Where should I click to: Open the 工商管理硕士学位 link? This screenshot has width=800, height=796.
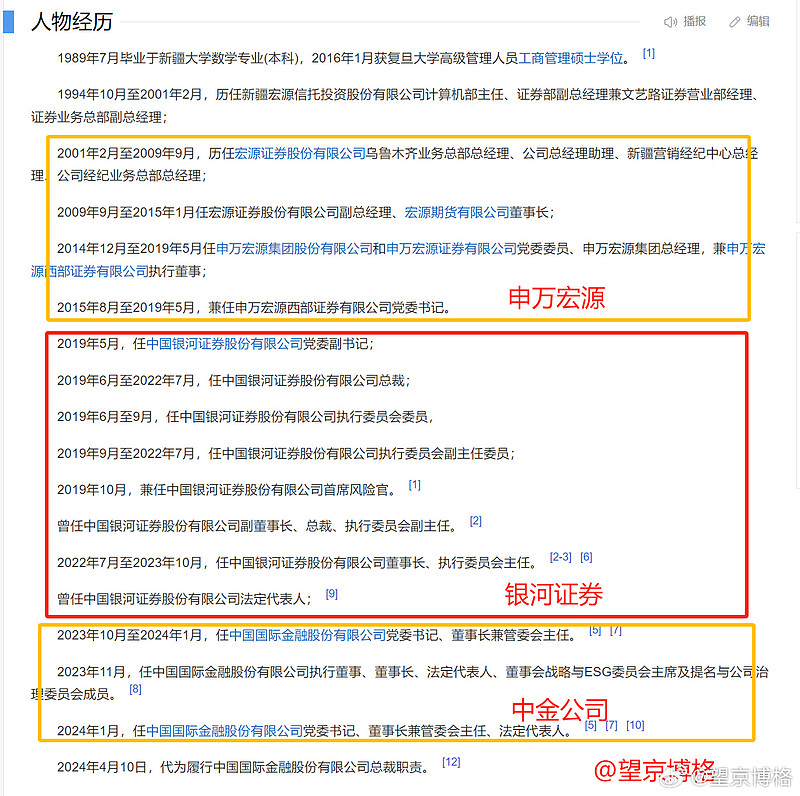tap(571, 58)
